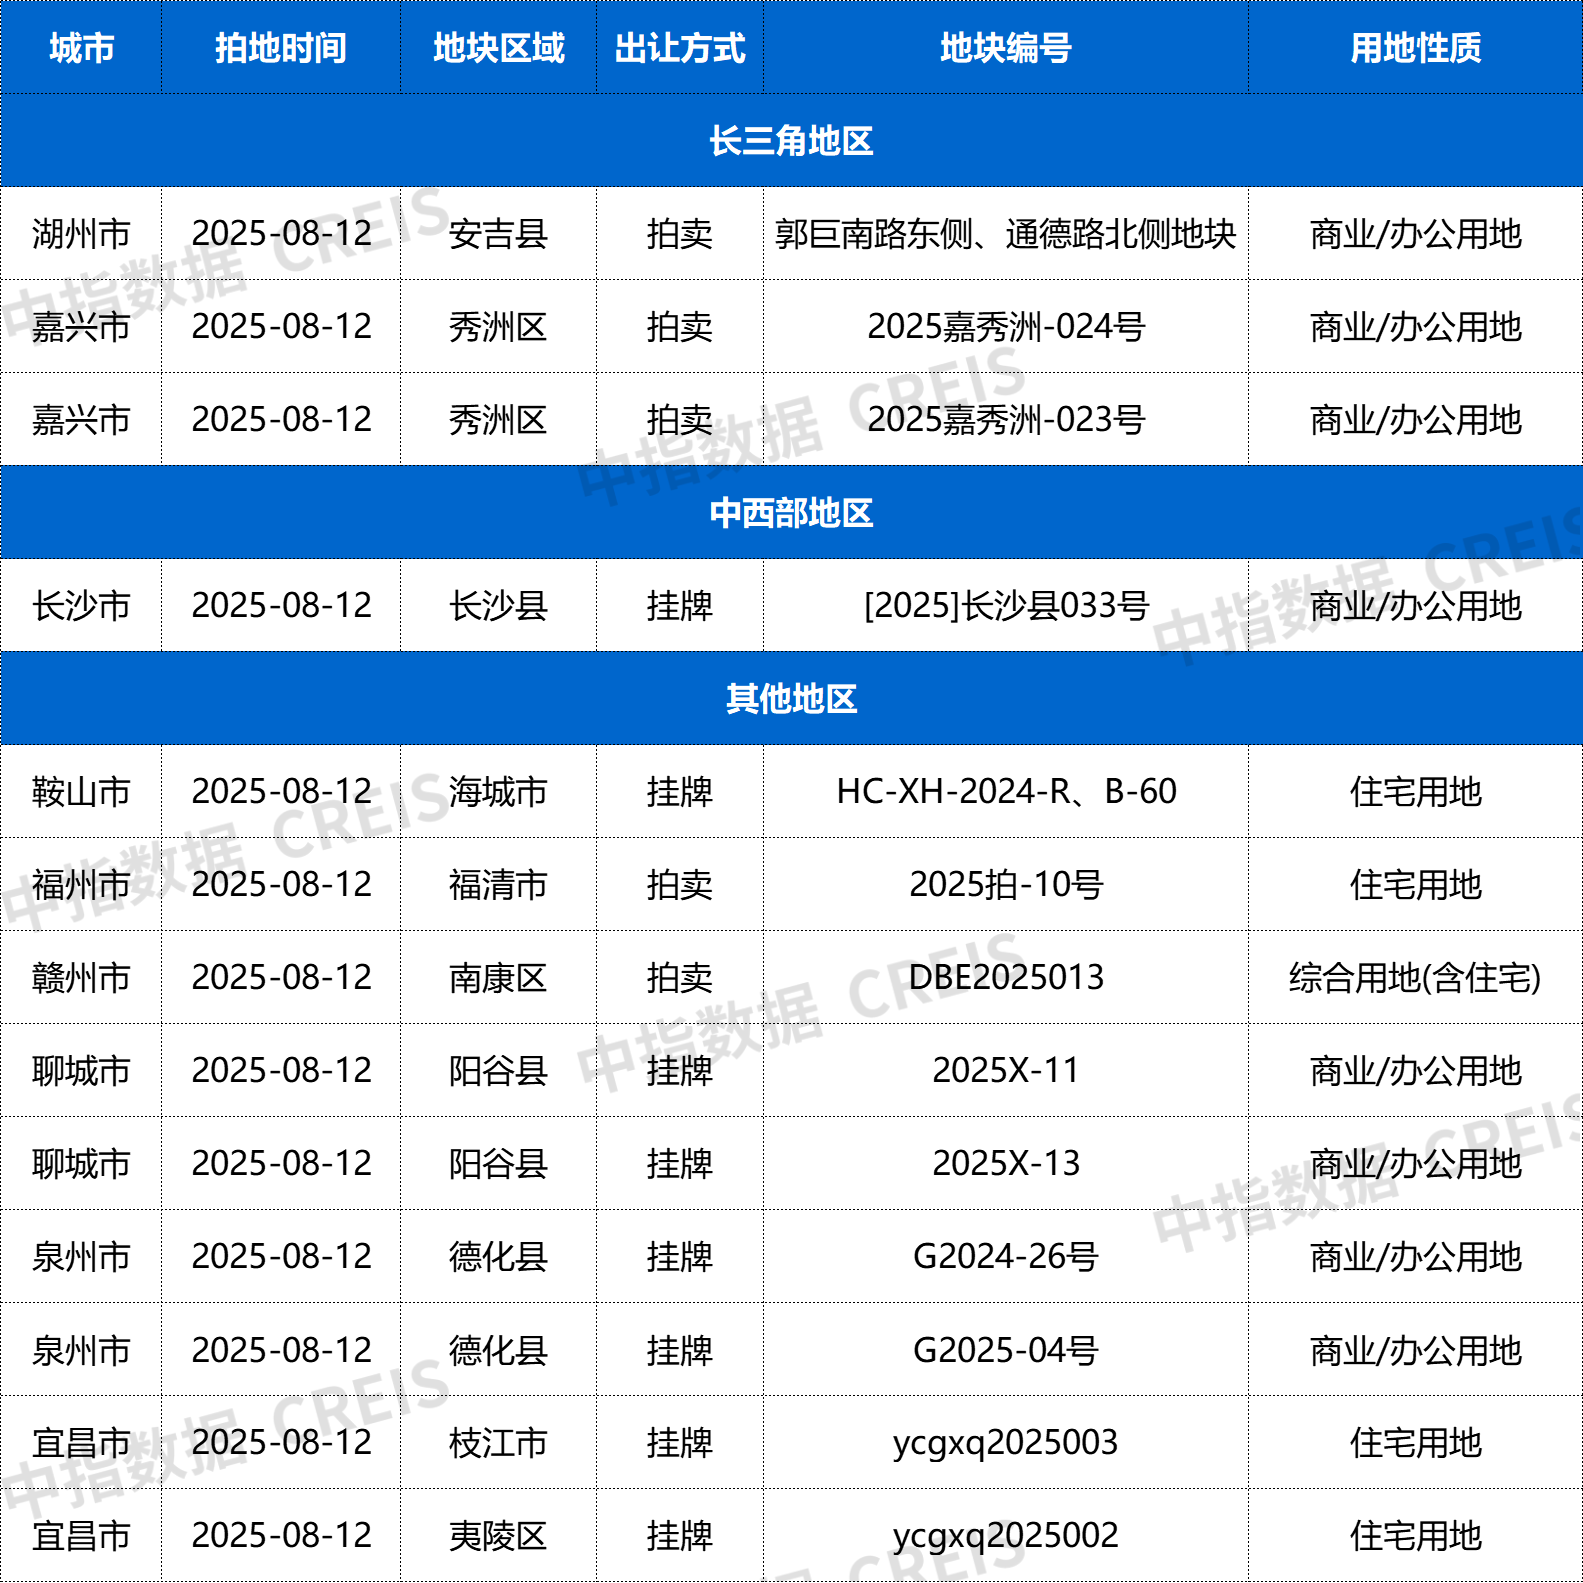Click 2025-08-12 in the 赣州市 row
Screen dimensions: 1583x1583
[281, 978]
